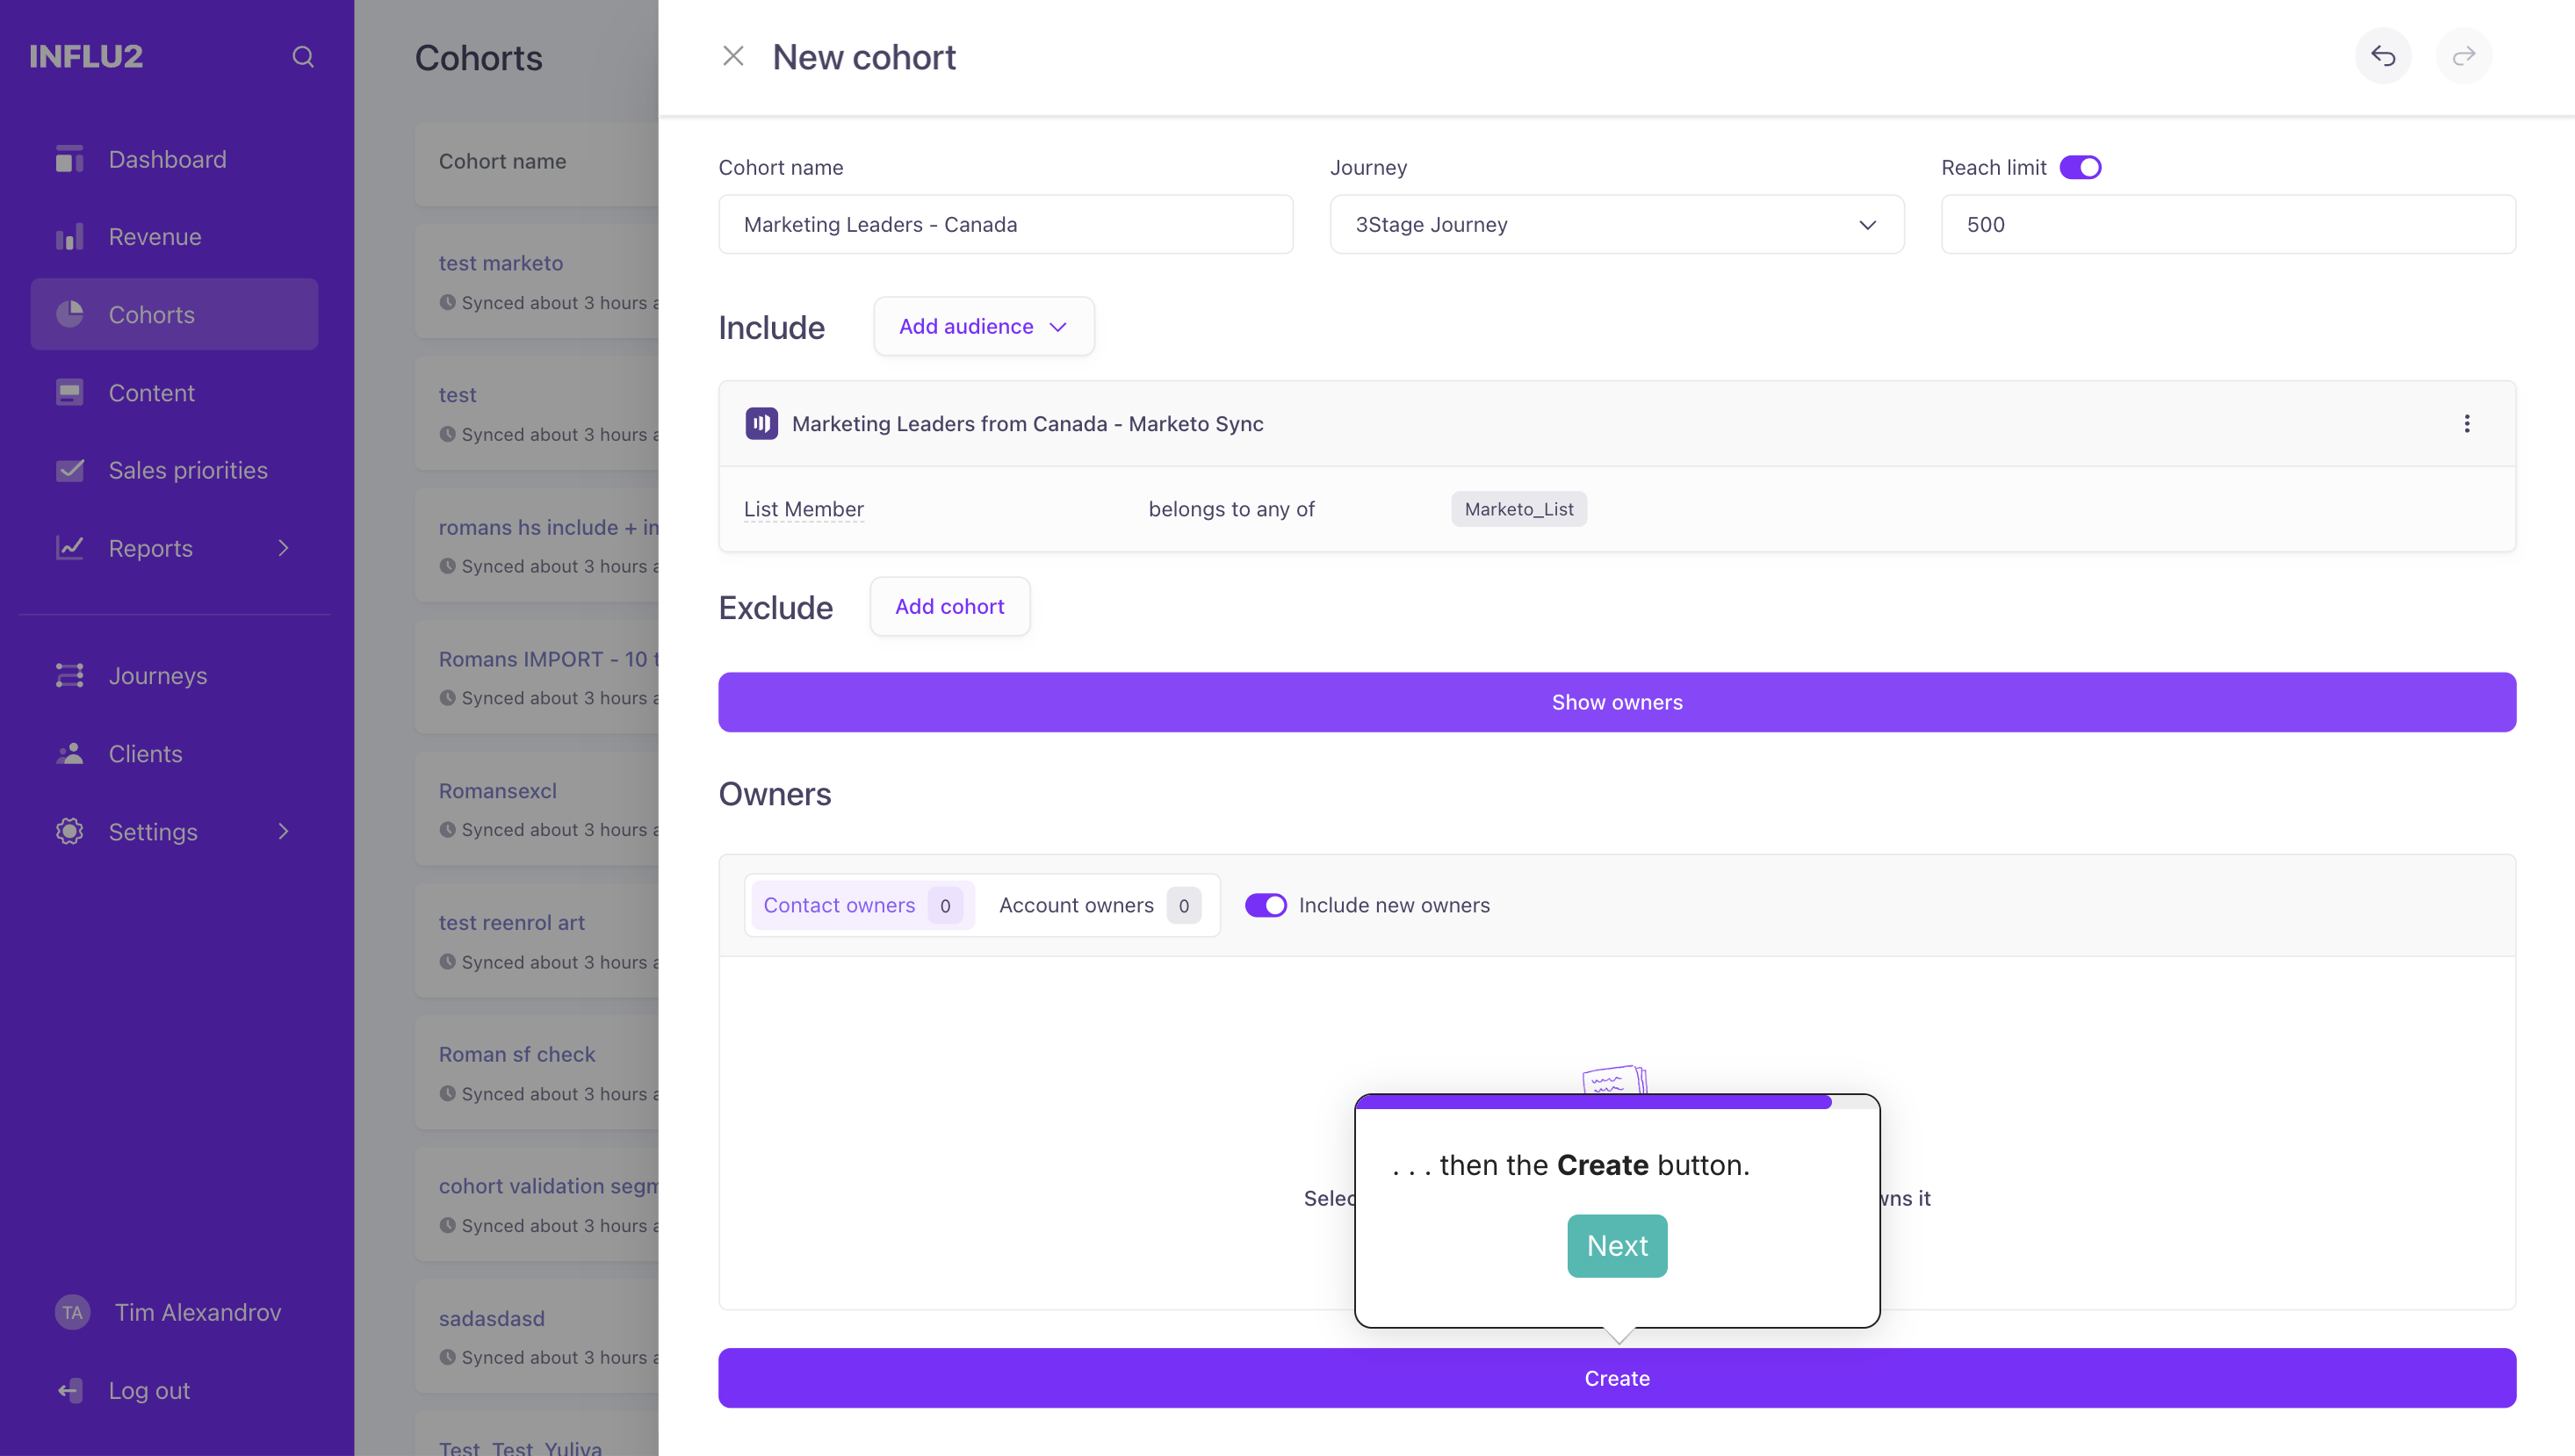Open the test reenrol art cohort
The height and width of the screenshot is (1456, 2575).
[511, 922]
